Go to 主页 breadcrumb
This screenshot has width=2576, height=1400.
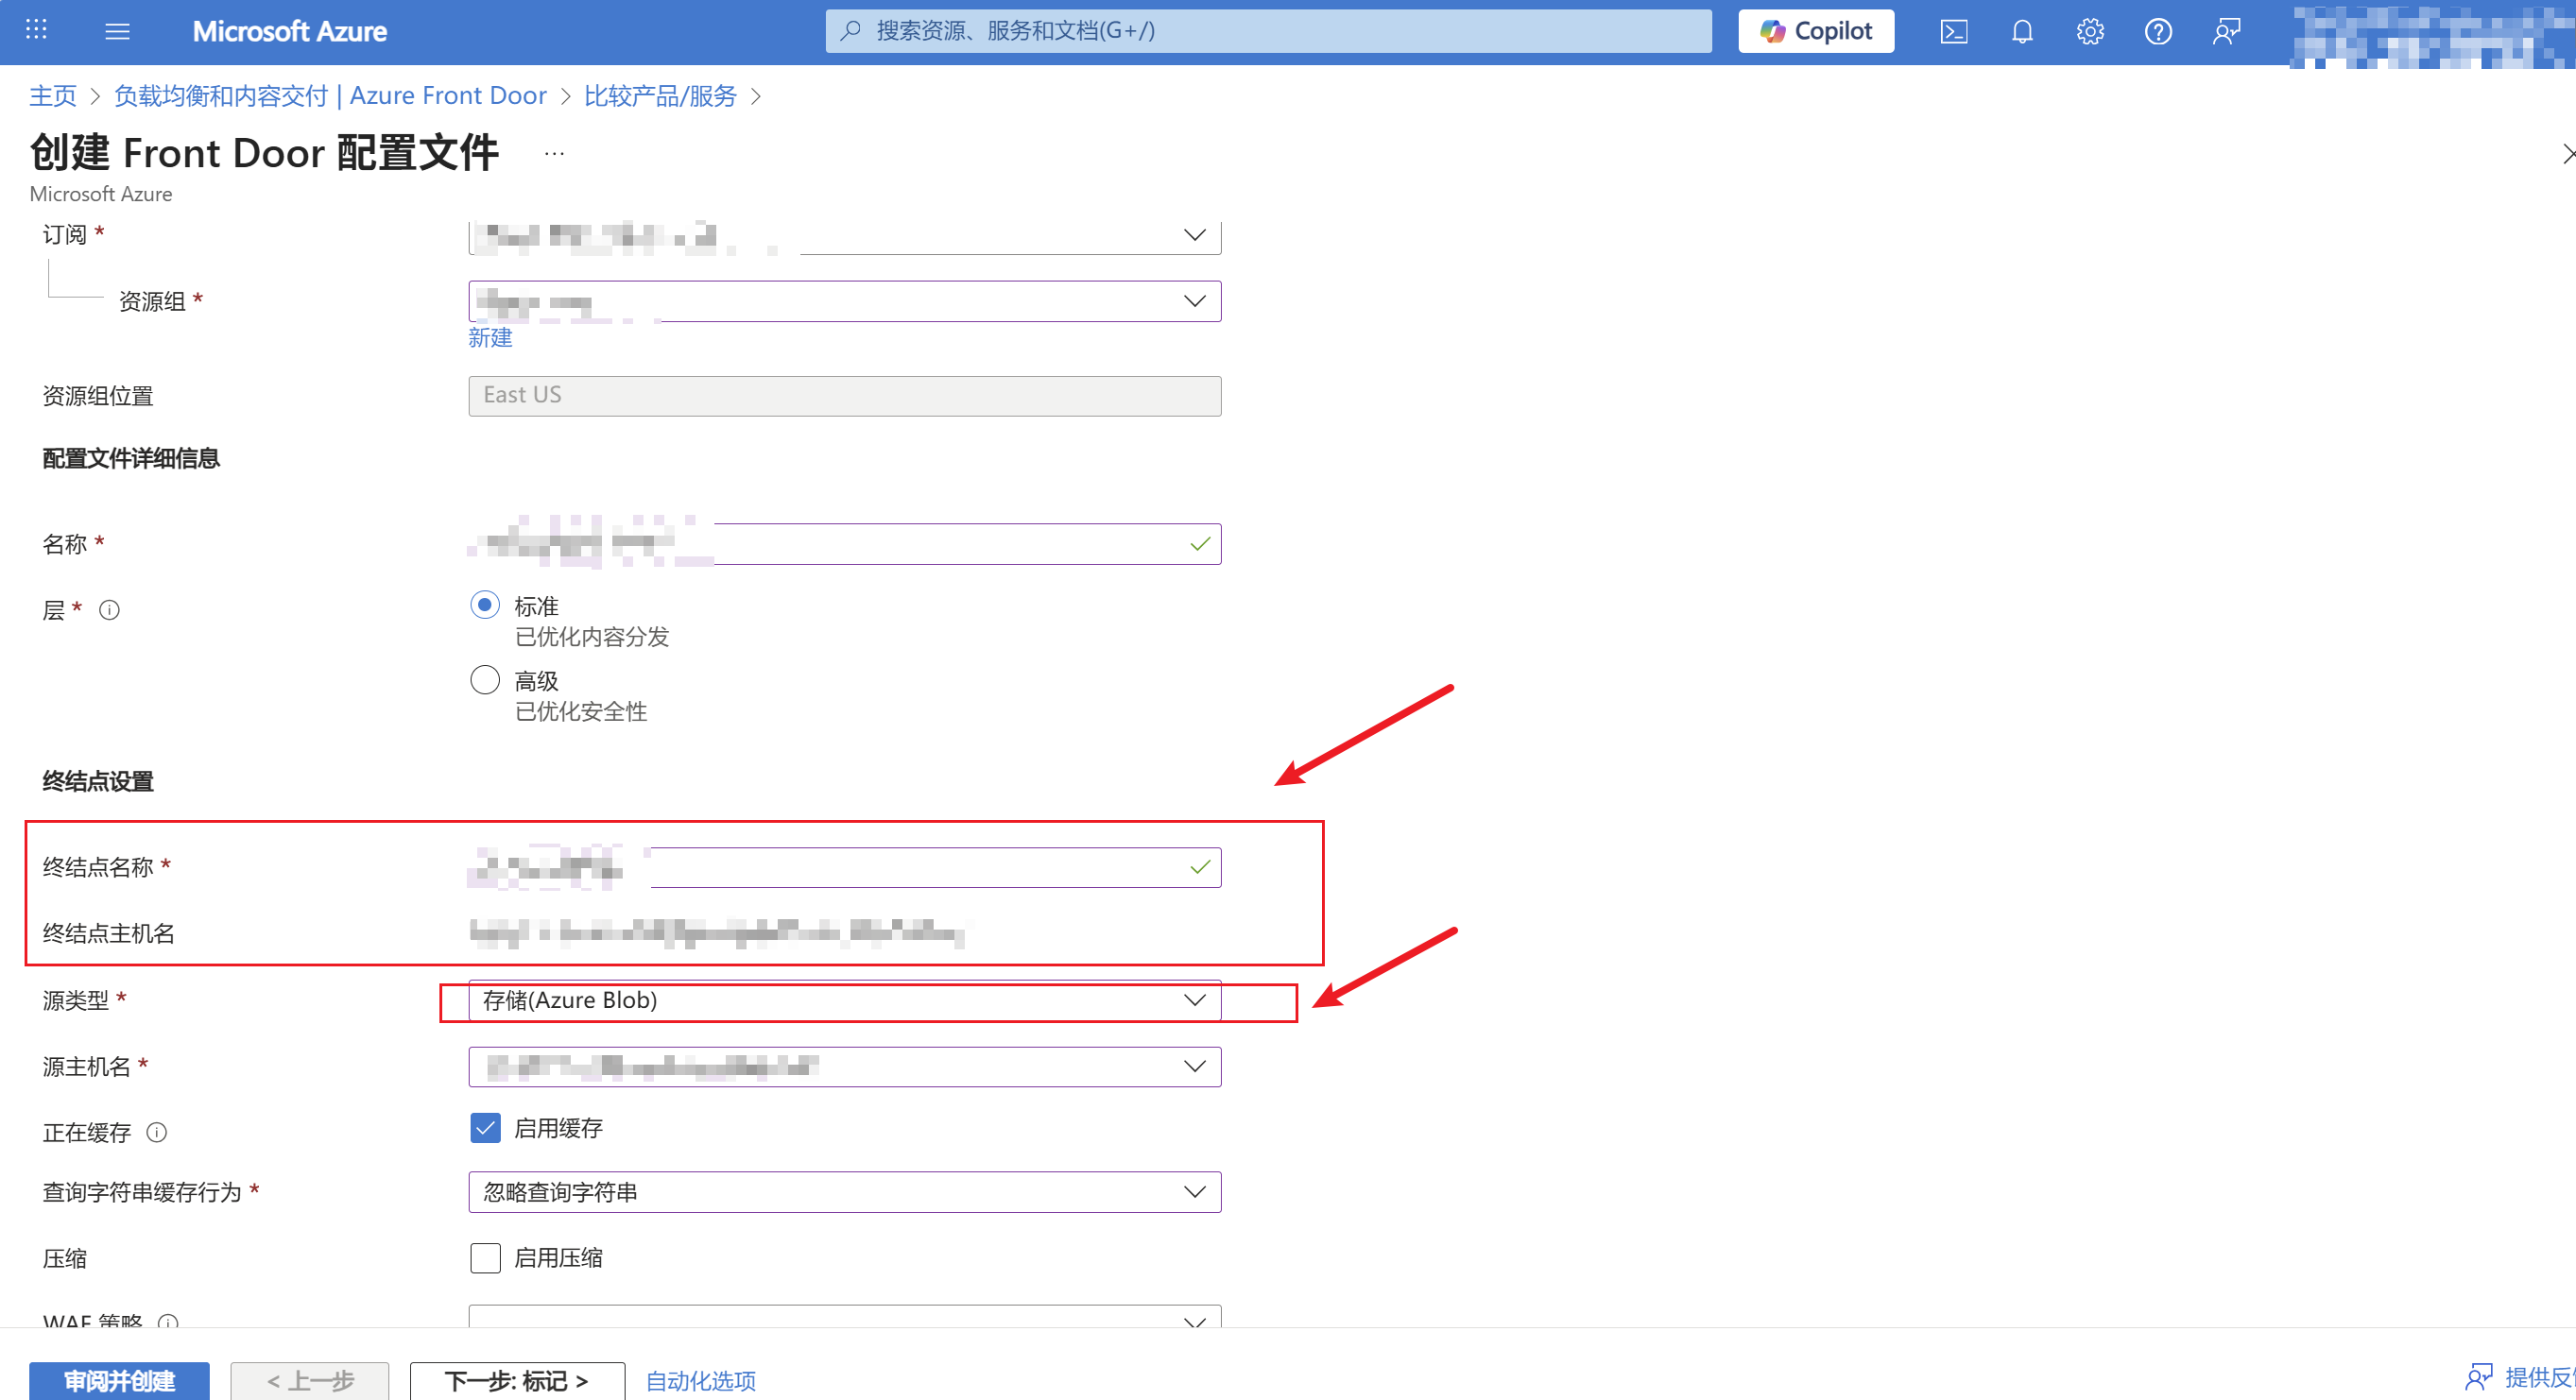[52, 96]
